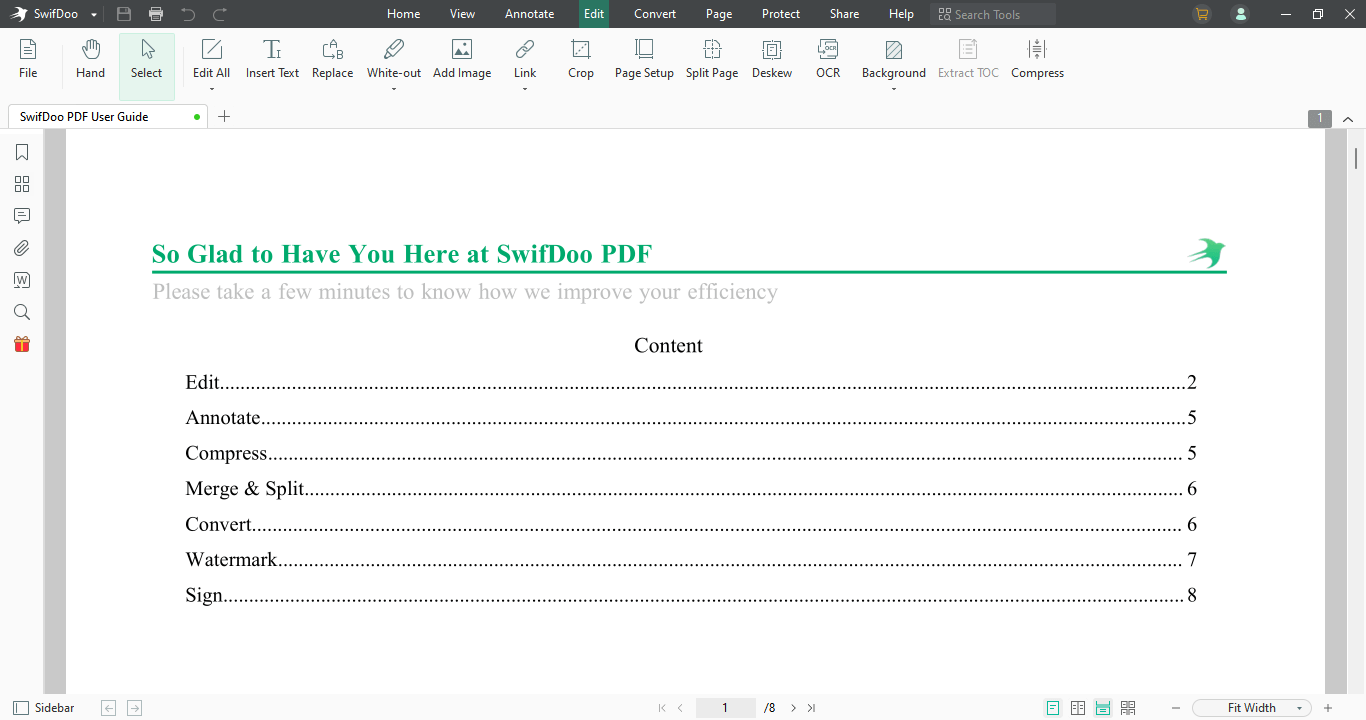1366x720 pixels.
Task: Open the View tab
Action: click(x=462, y=14)
